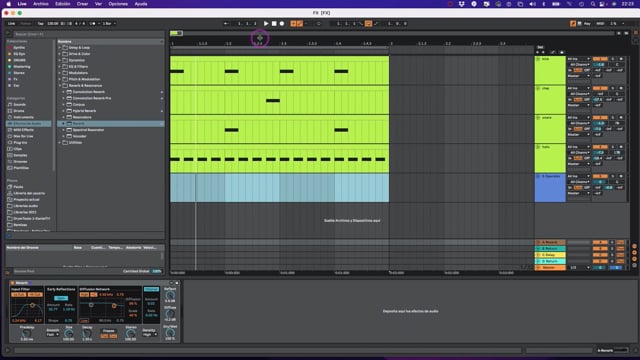Viewport: 640px width, 360px height.
Task: Open the Plug-ins category
Action: click(x=20, y=142)
